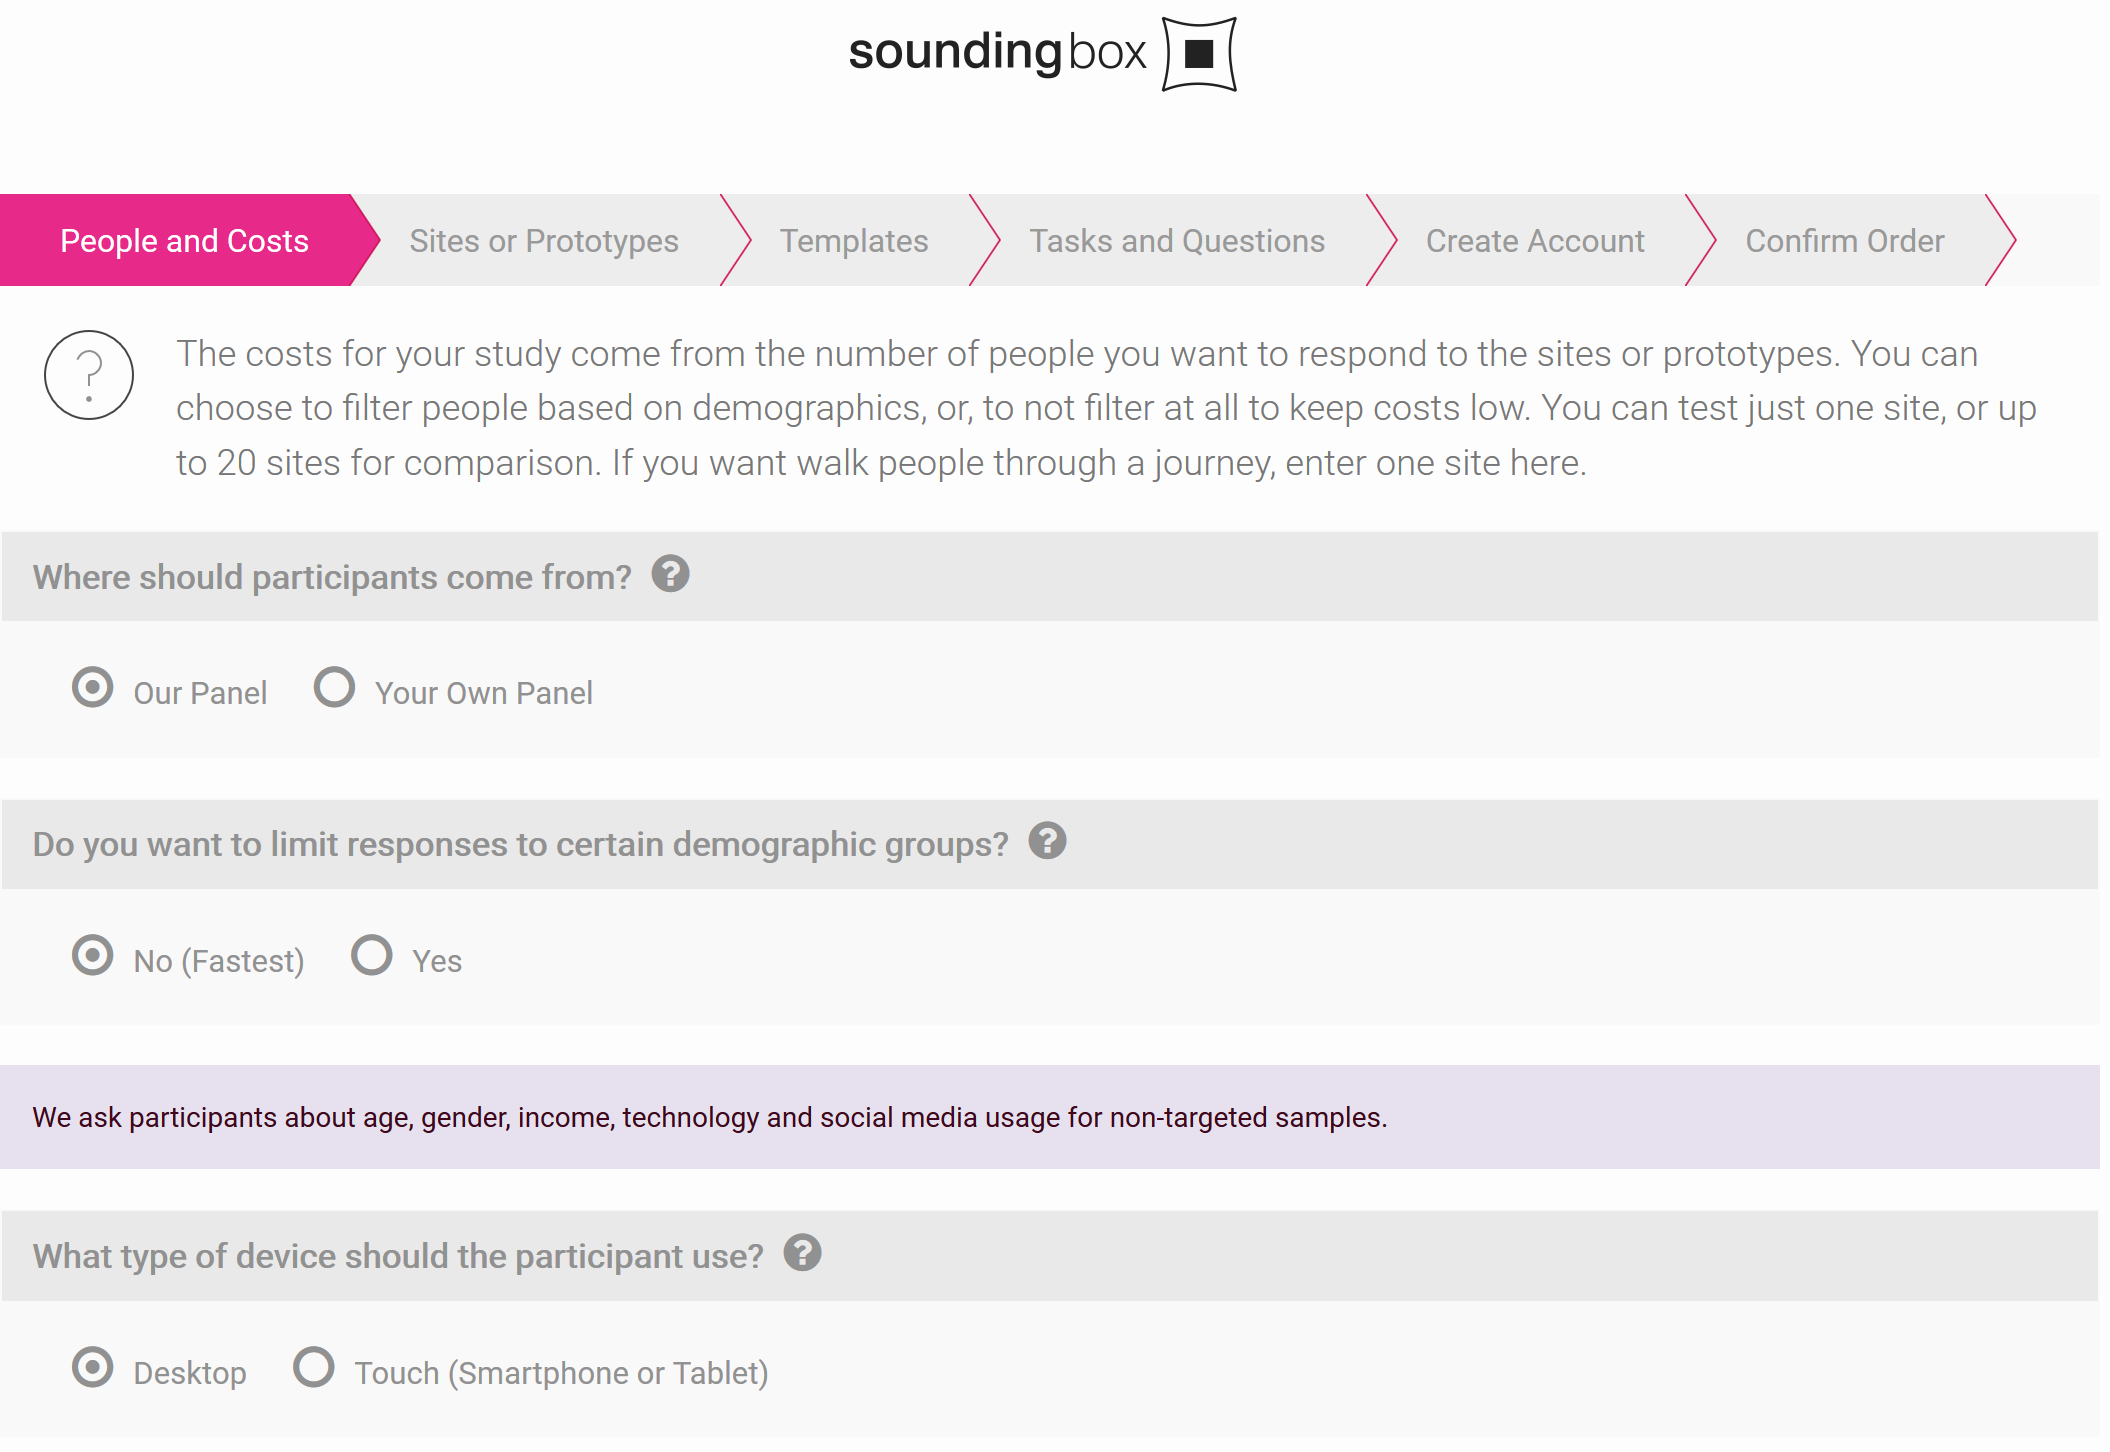The image size is (2110, 1452).
Task: Click the large circled question mark icon
Action: (x=89, y=375)
